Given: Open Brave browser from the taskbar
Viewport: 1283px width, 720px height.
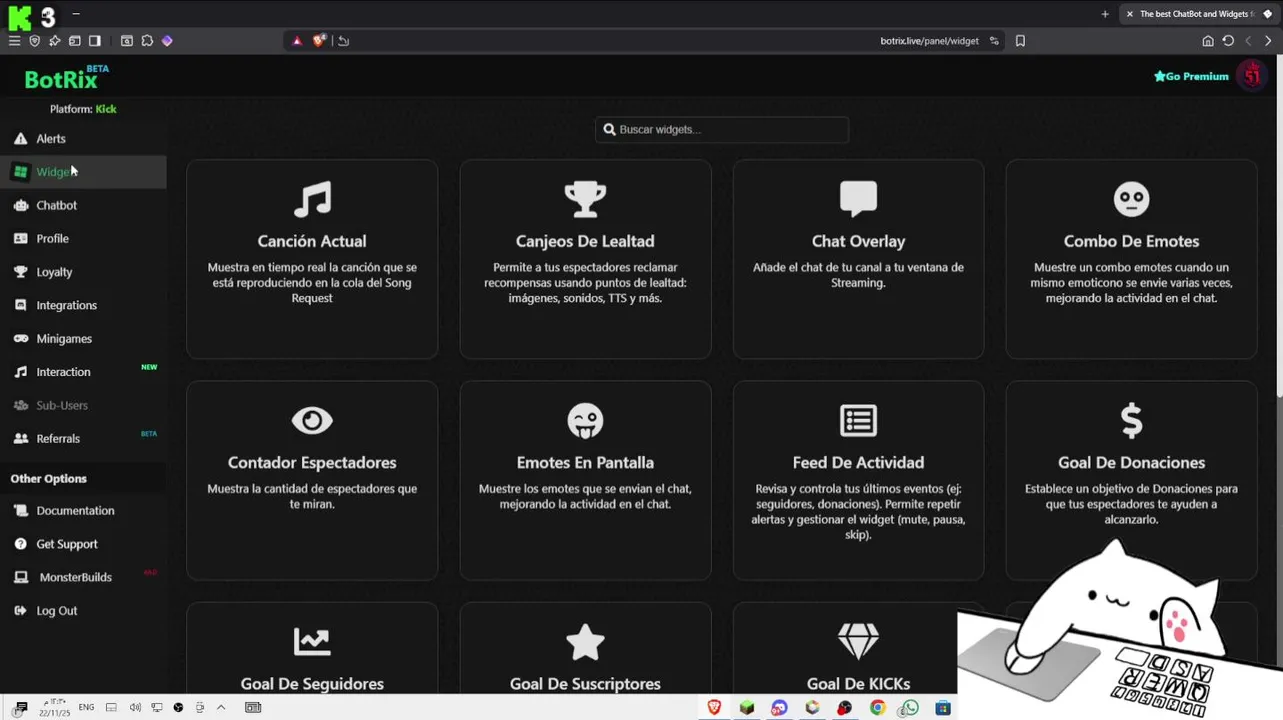Looking at the screenshot, I should (714, 707).
